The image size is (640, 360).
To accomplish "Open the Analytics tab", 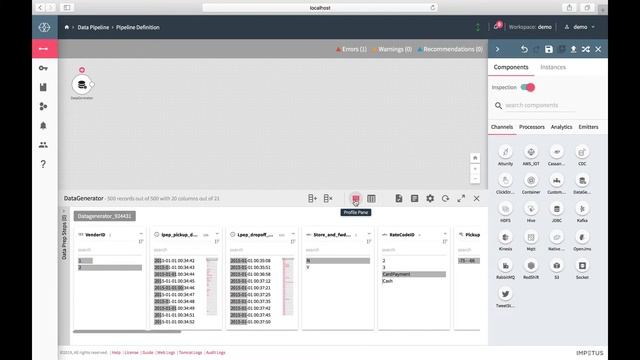I will [561, 127].
